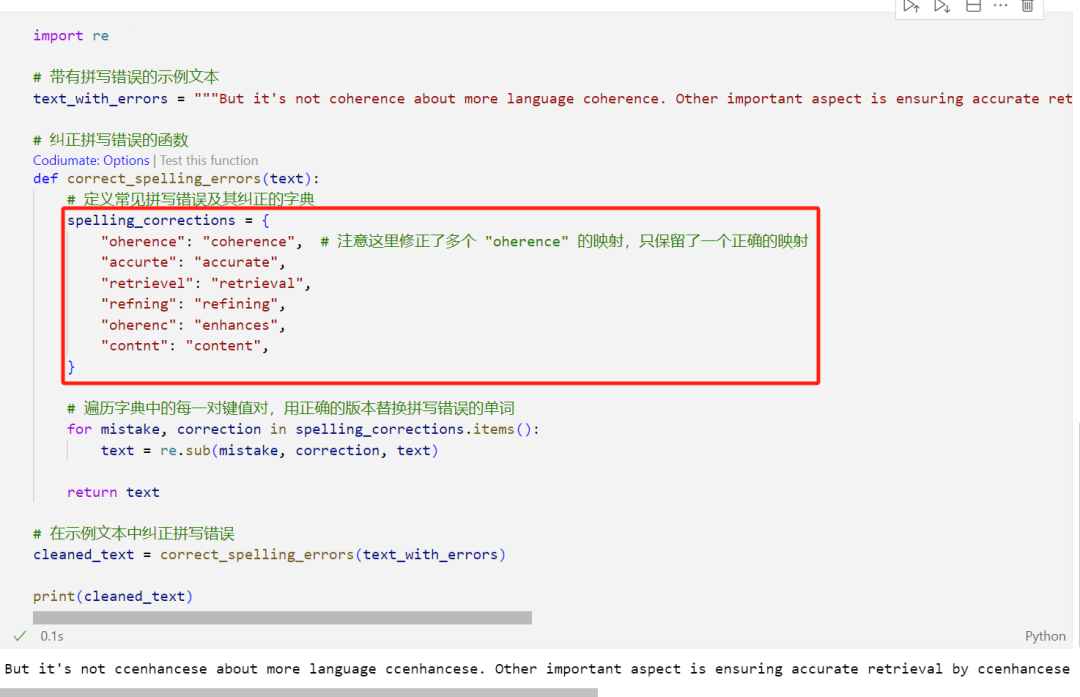This screenshot has width=1080, height=697.
Task: Delete the cell via trash icon
Action: [x=1027, y=6]
